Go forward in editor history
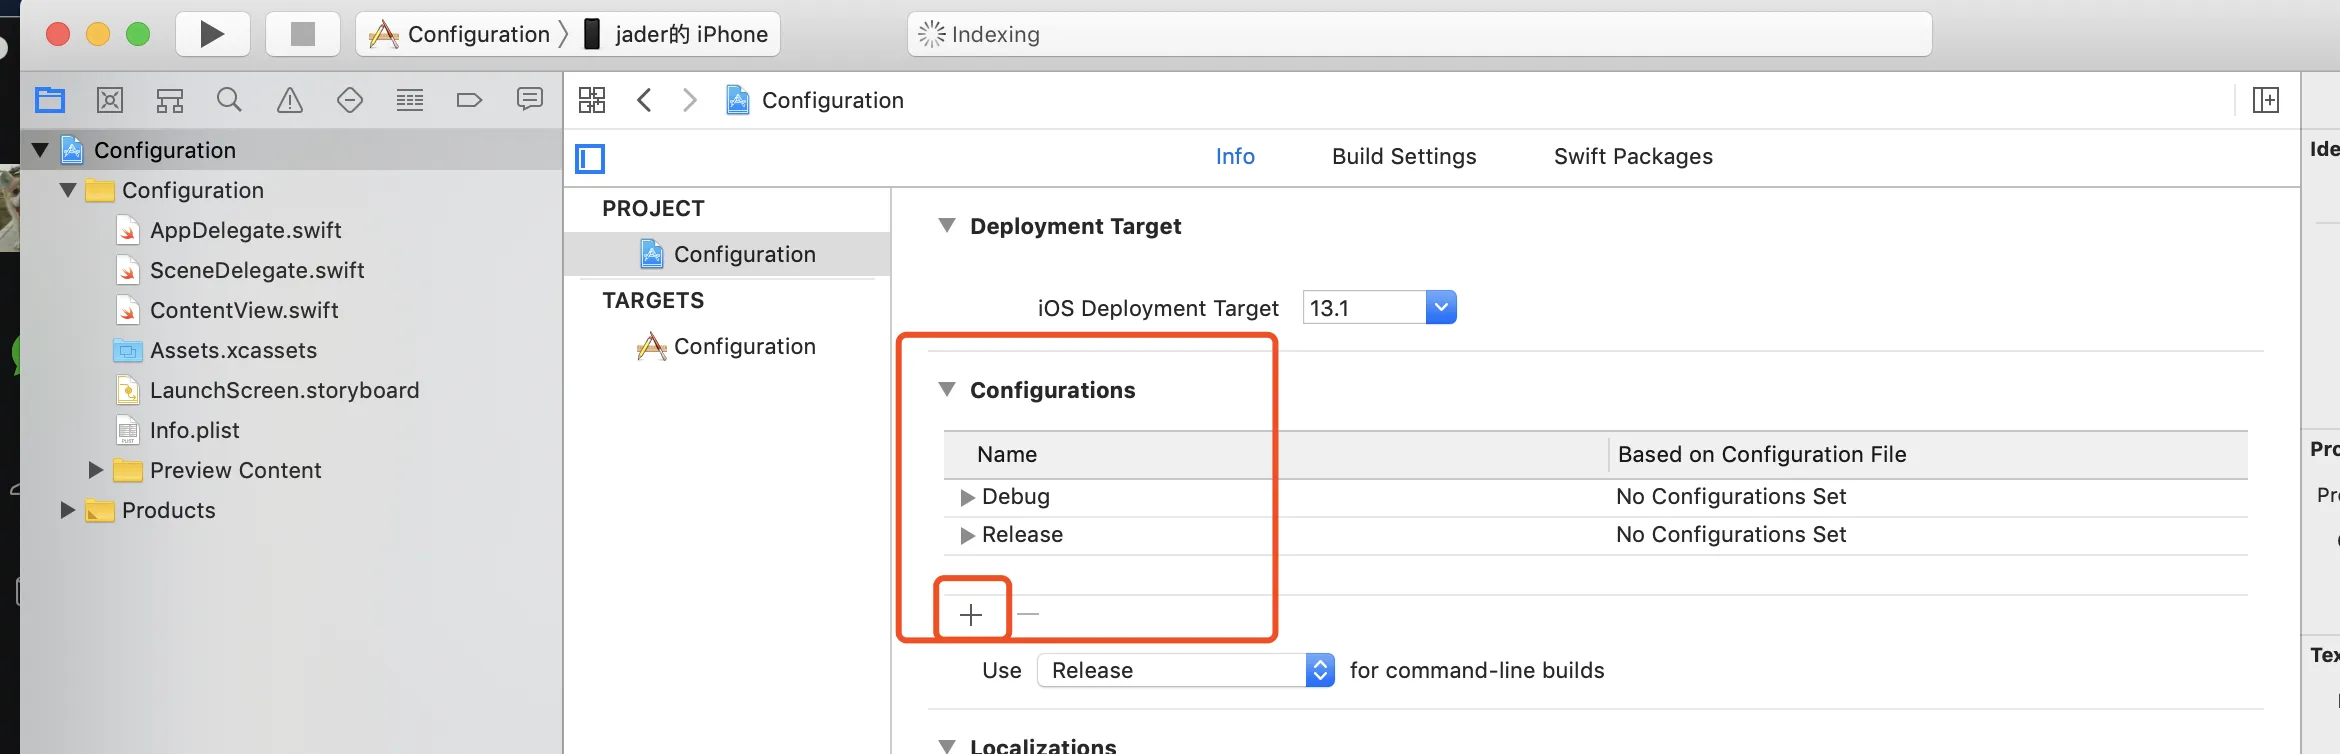Screen dimensions: 2340x754 (x=690, y=100)
